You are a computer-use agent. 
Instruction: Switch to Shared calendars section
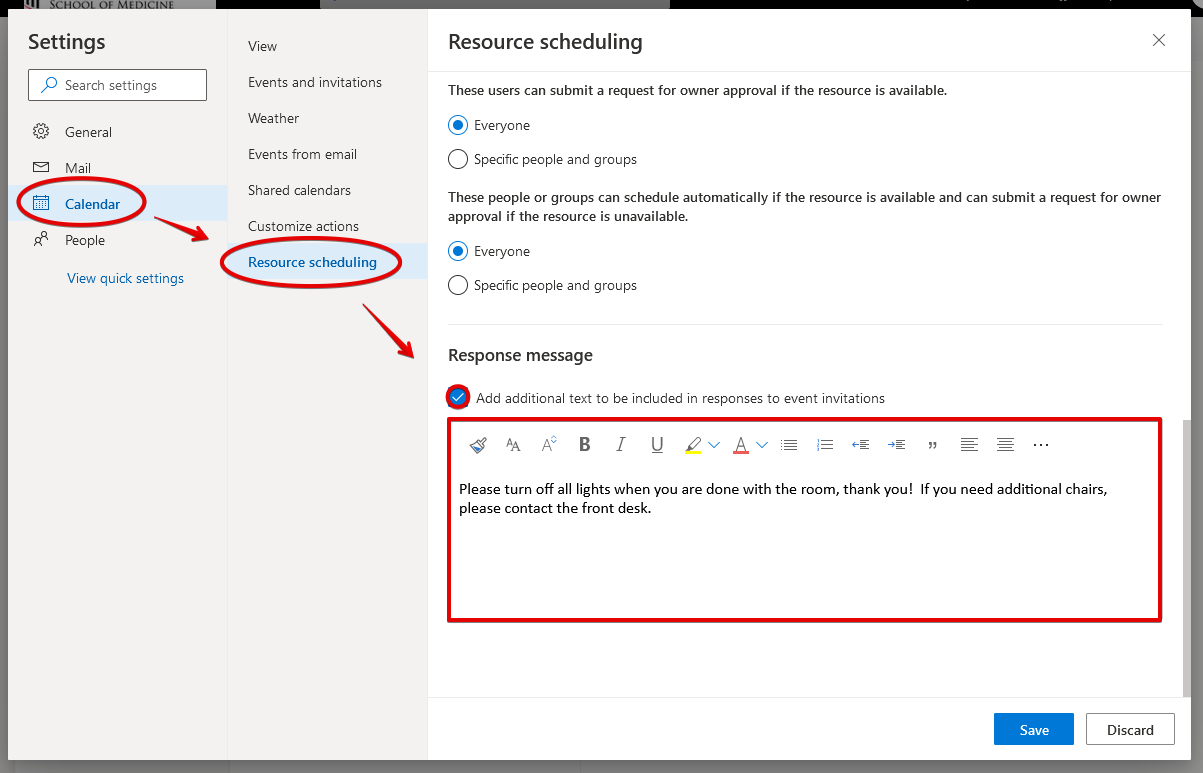[x=299, y=190]
